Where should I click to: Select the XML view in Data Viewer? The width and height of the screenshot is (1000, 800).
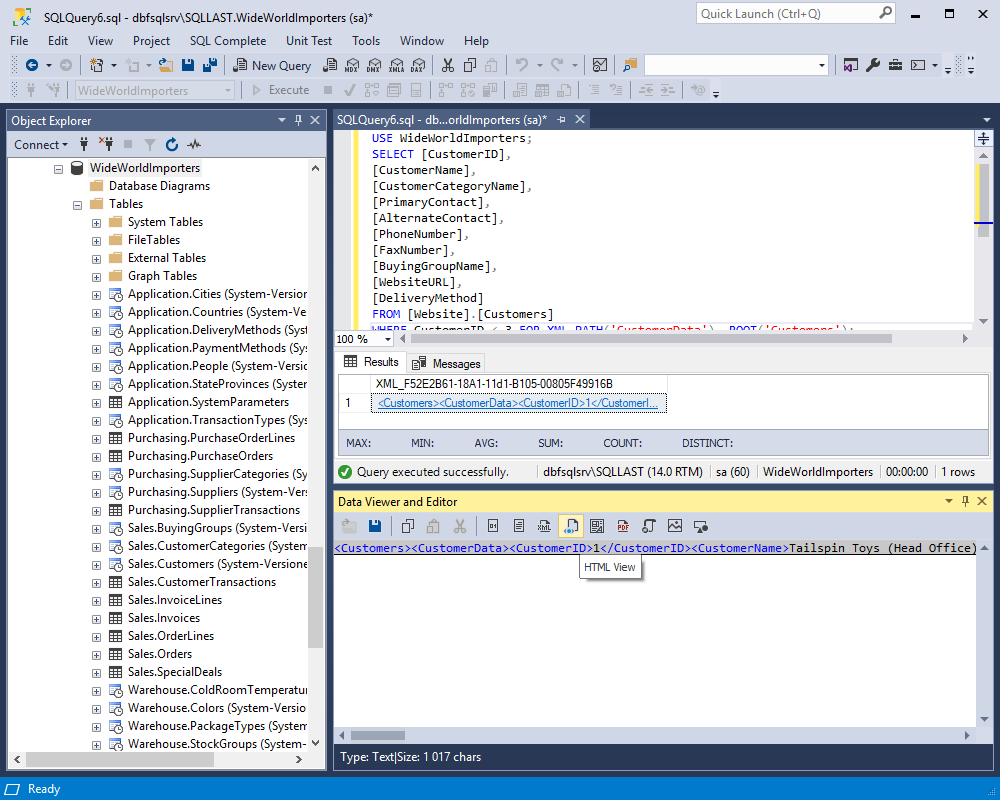(543, 525)
